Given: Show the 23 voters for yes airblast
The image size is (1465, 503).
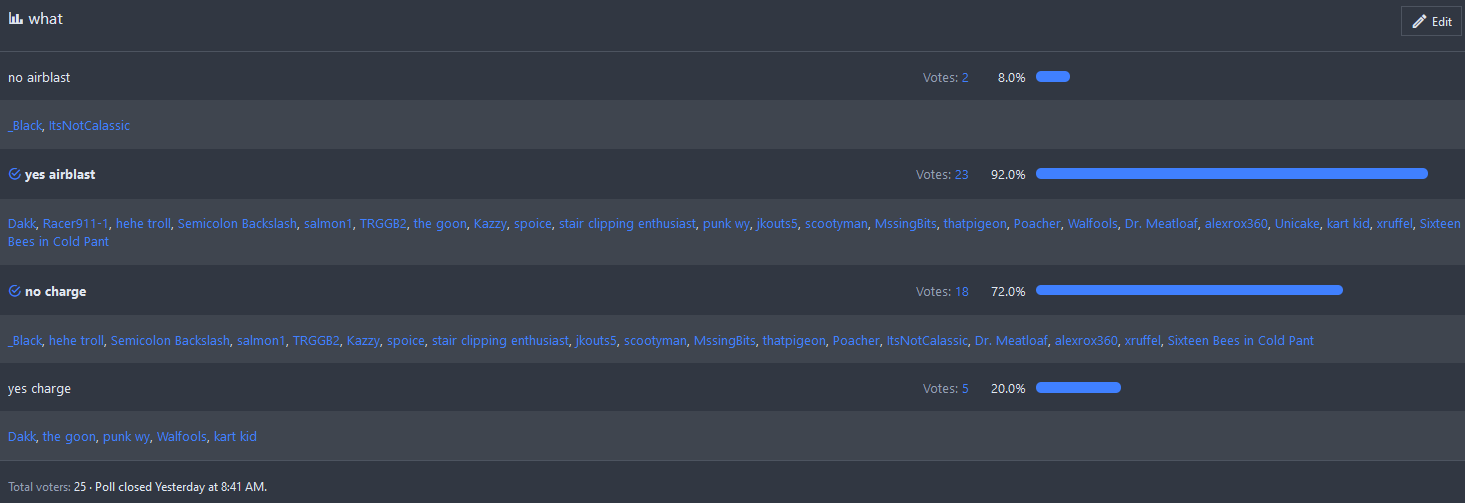Looking at the screenshot, I should click(961, 174).
